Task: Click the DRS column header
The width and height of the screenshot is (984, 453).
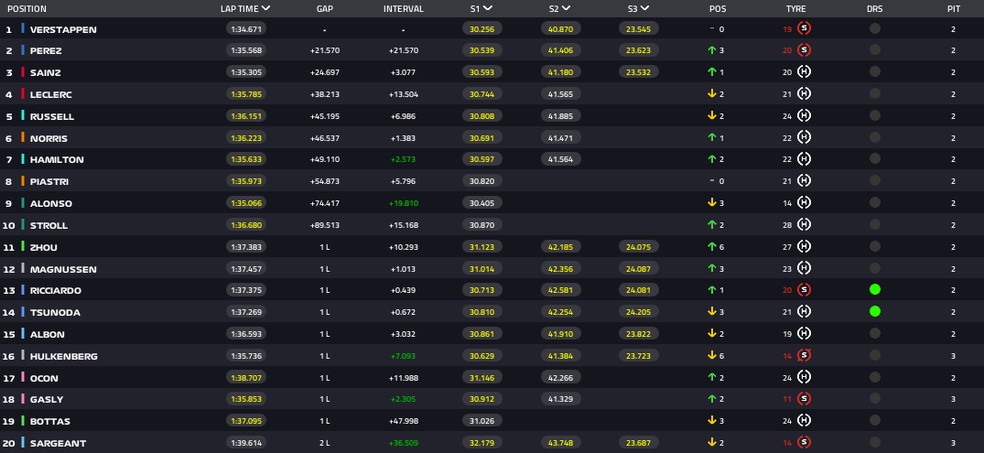Action: pos(875,9)
